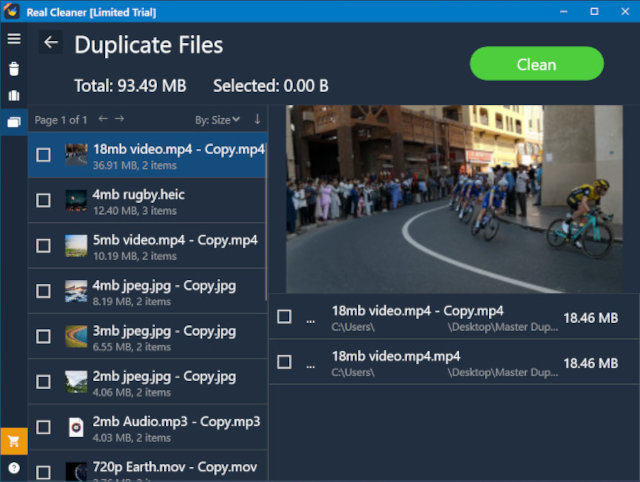Select '2mb Audio.mp3 - Copy.mp3' list entry

147,427
